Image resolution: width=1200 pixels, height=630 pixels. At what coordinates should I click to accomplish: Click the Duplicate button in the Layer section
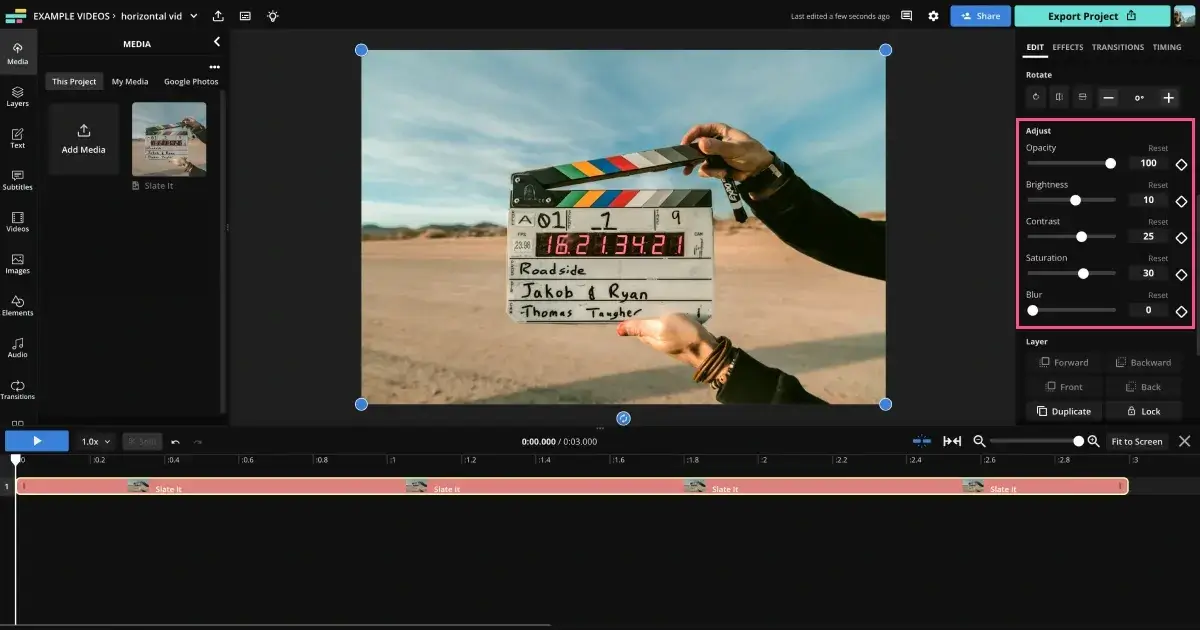[x=1063, y=410]
